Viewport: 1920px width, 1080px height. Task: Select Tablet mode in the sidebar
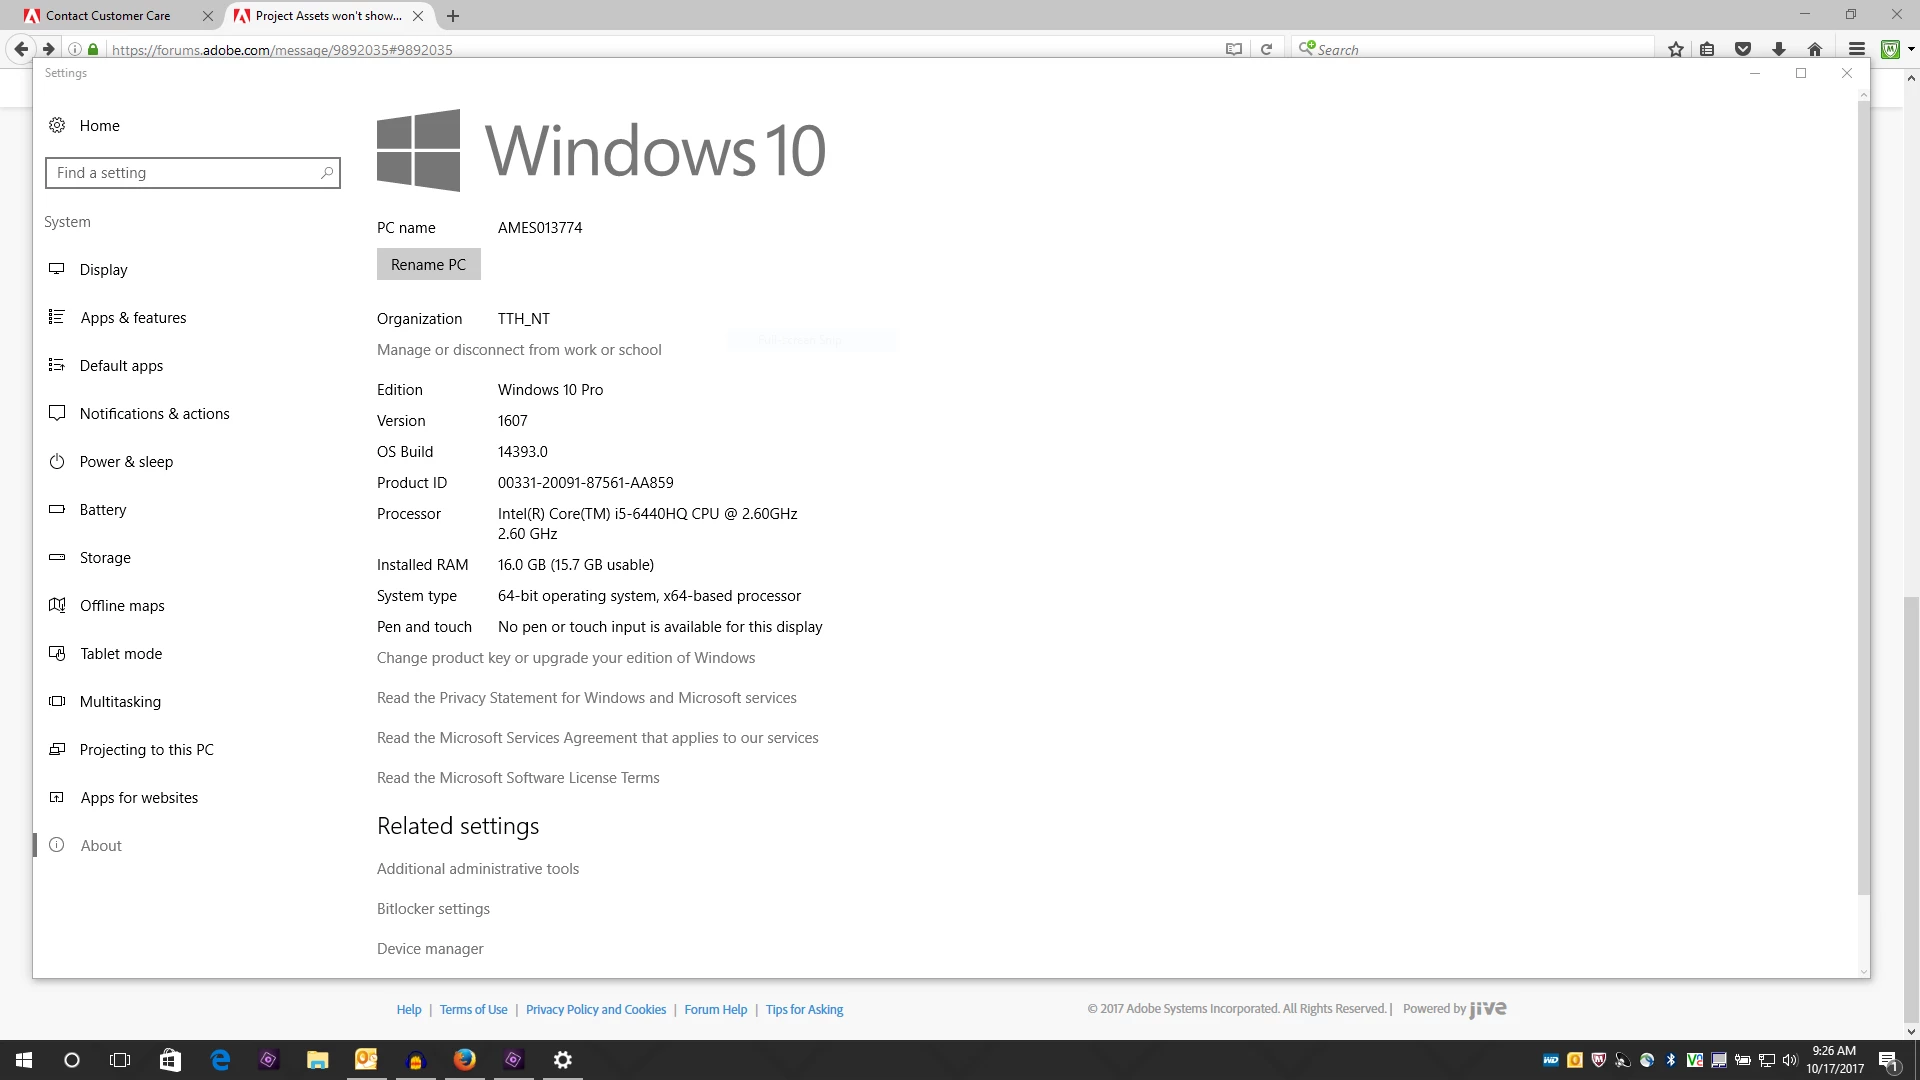(x=121, y=654)
